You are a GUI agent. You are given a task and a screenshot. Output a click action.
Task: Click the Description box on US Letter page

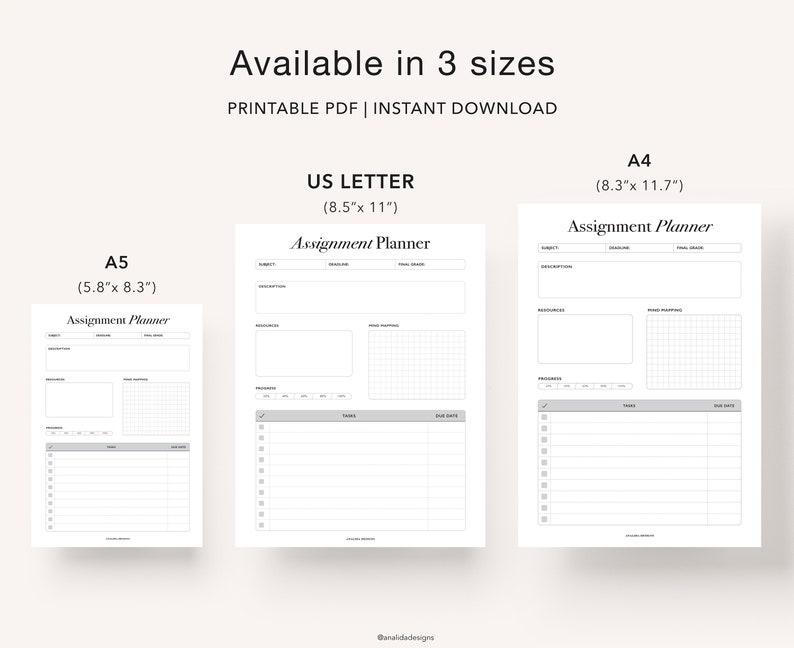click(x=360, y=298)
